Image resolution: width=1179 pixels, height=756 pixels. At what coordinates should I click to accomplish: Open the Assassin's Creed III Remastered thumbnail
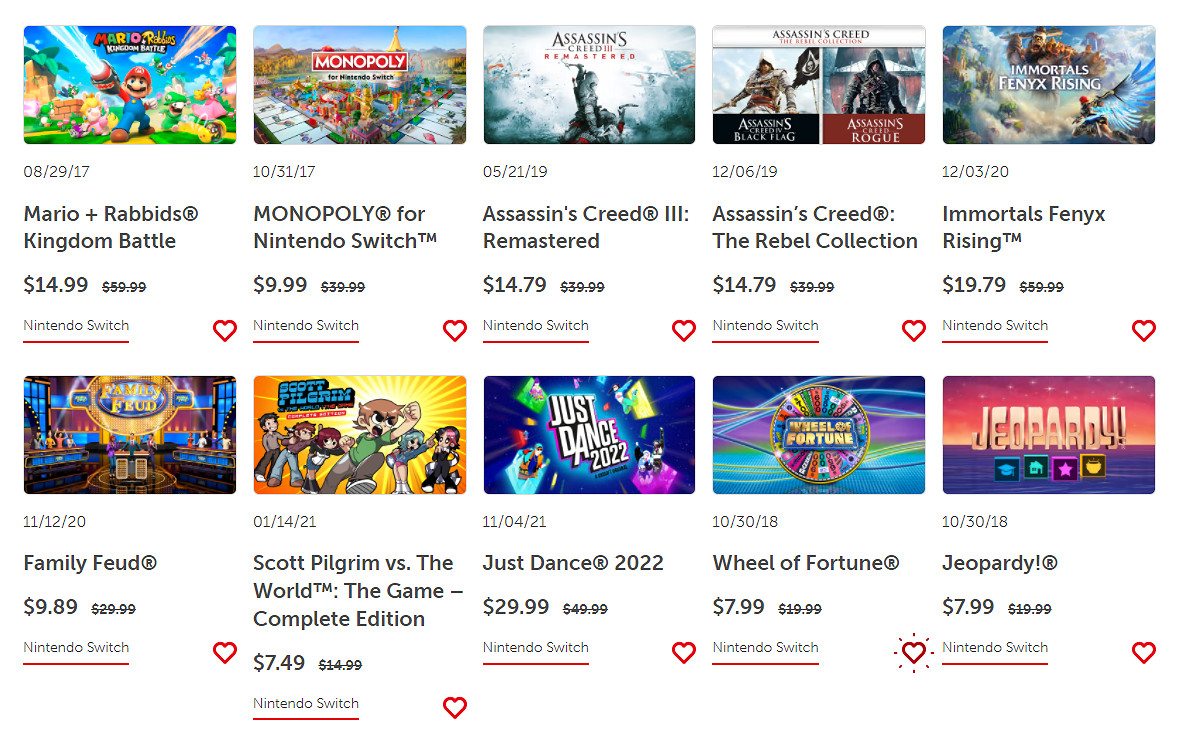point(589,85)
